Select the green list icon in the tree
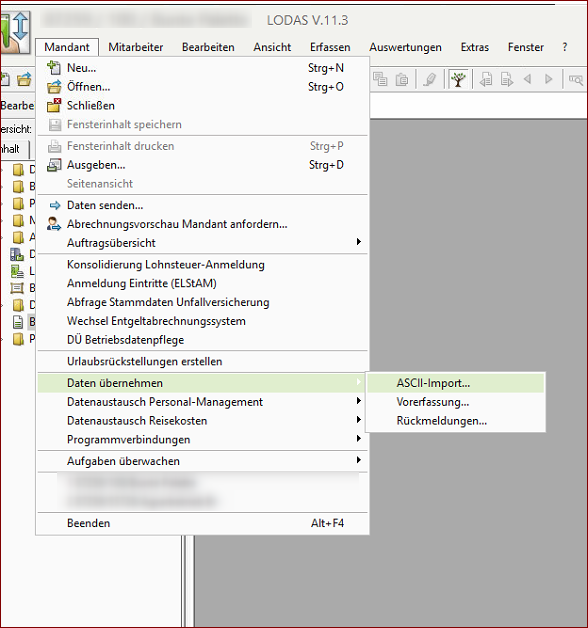 (x=17, y=272)
